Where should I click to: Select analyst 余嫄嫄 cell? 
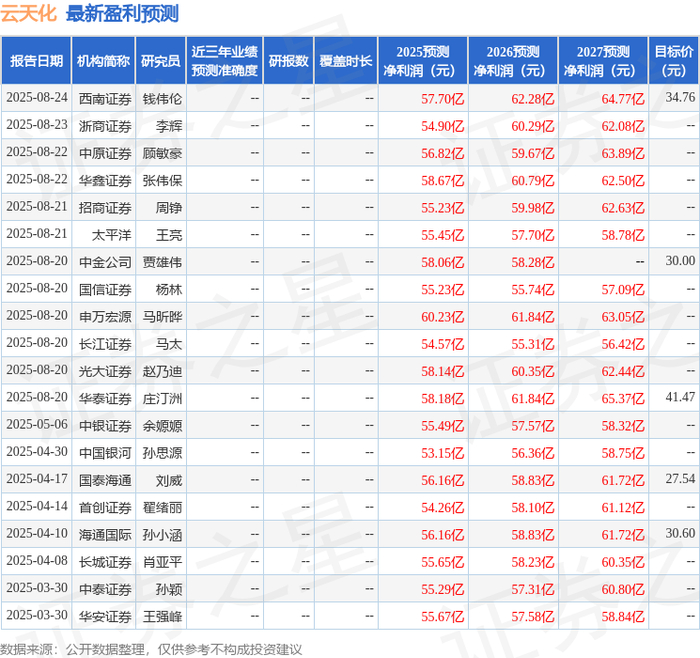point(162,426)
